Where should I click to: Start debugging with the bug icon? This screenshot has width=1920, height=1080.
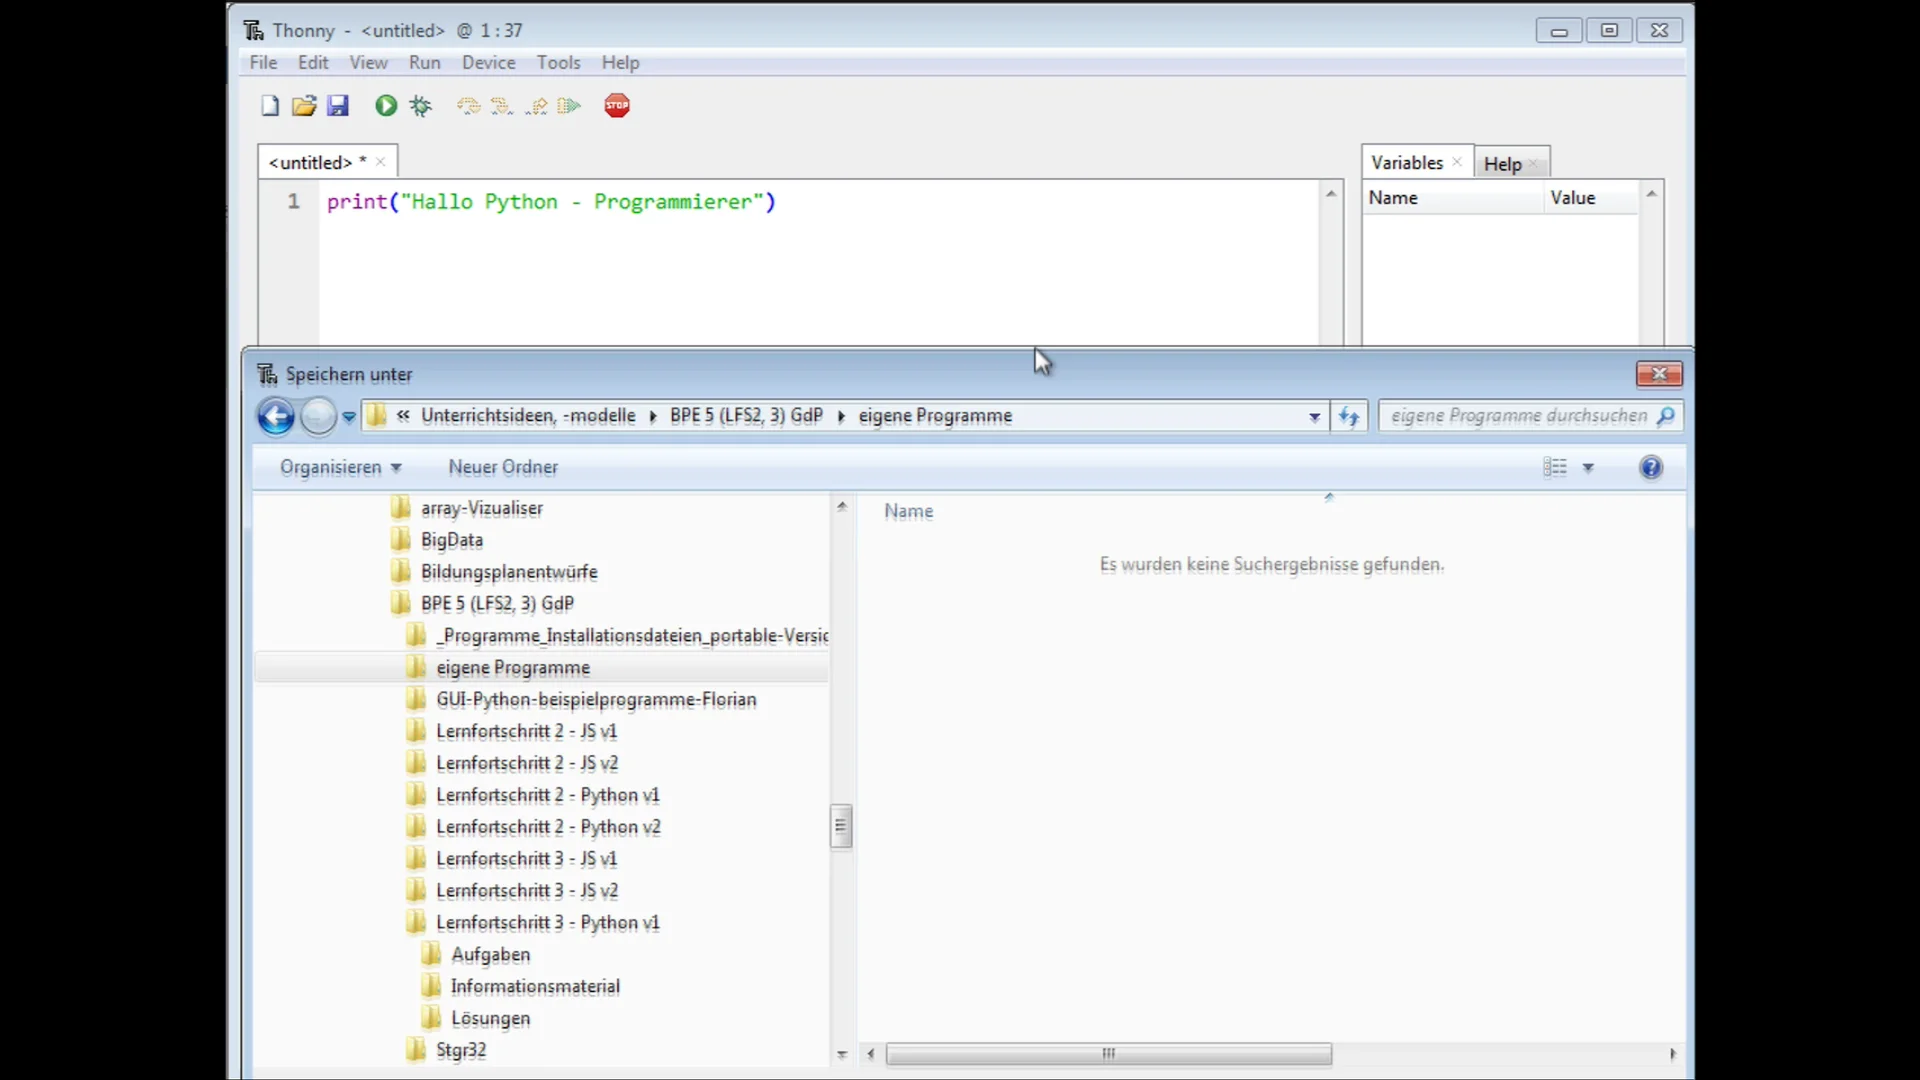[420, 105]
